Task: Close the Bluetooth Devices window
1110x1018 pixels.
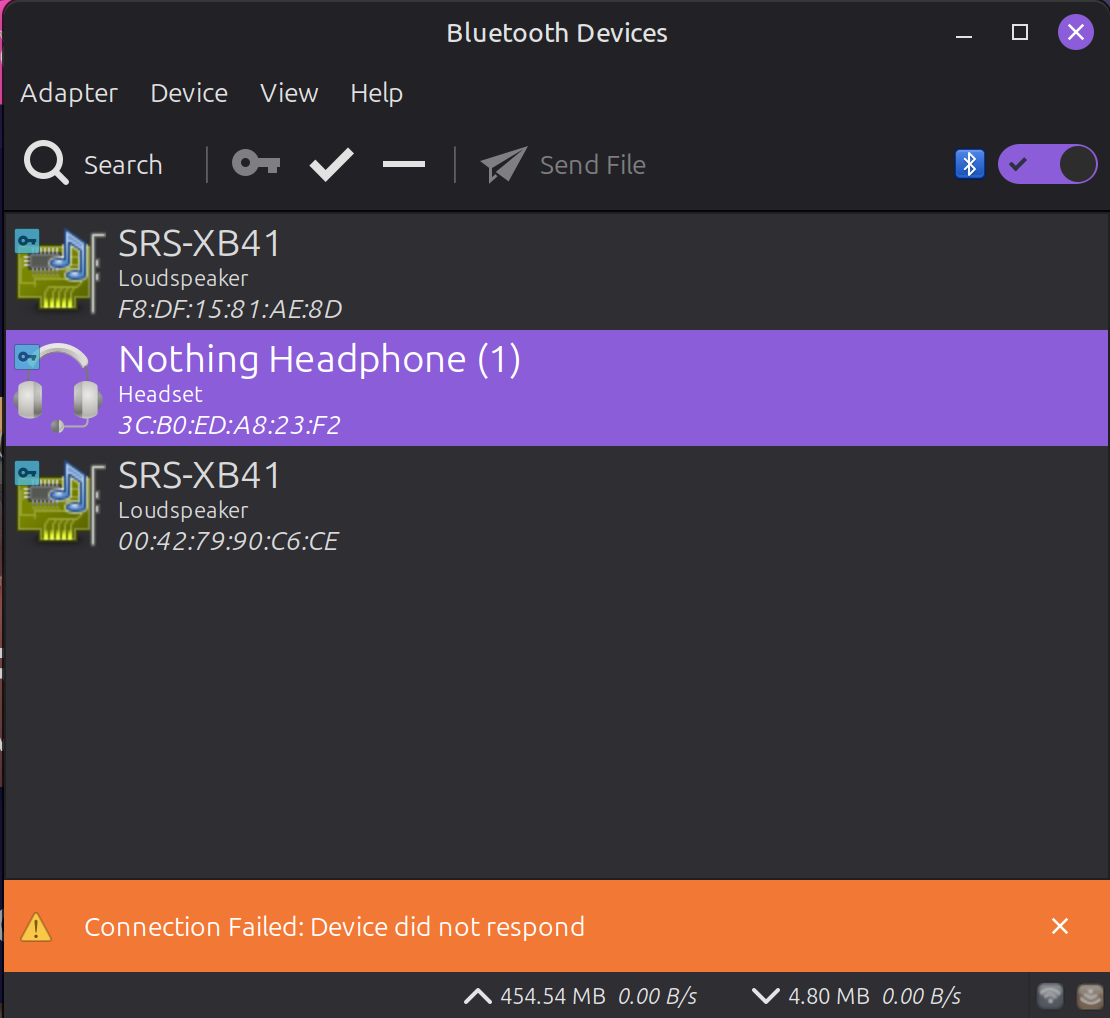Action: pos(1075,33)
